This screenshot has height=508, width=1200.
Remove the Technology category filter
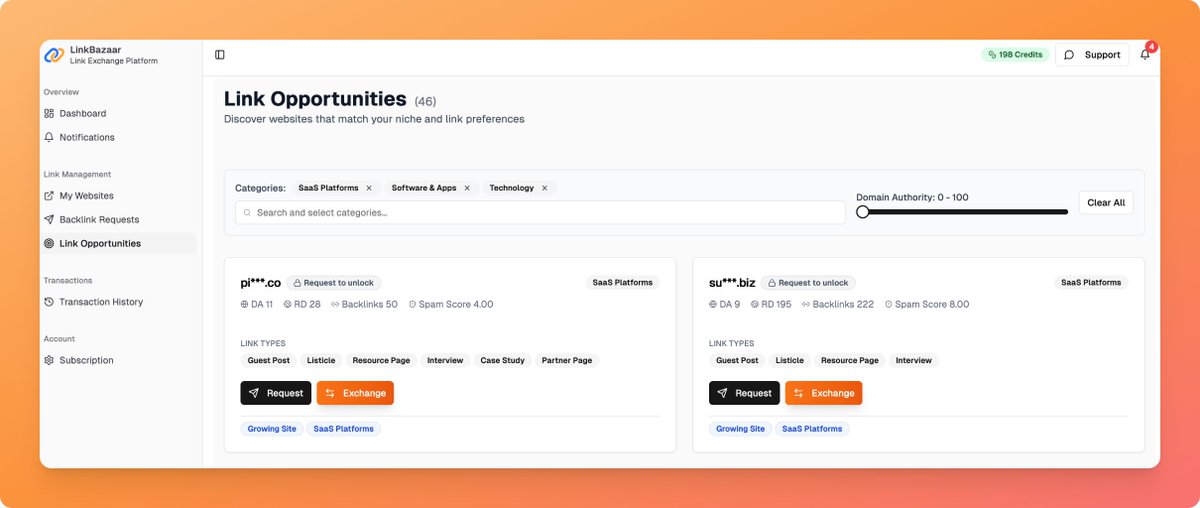pyautogui.click(x=545, y=188)
